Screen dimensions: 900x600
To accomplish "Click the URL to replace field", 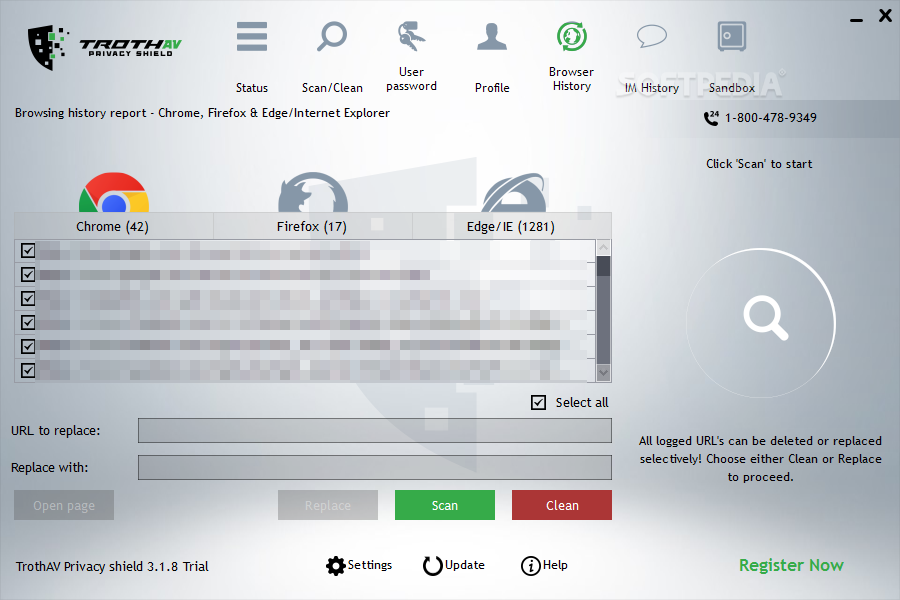I will click(x=375, y=431).
